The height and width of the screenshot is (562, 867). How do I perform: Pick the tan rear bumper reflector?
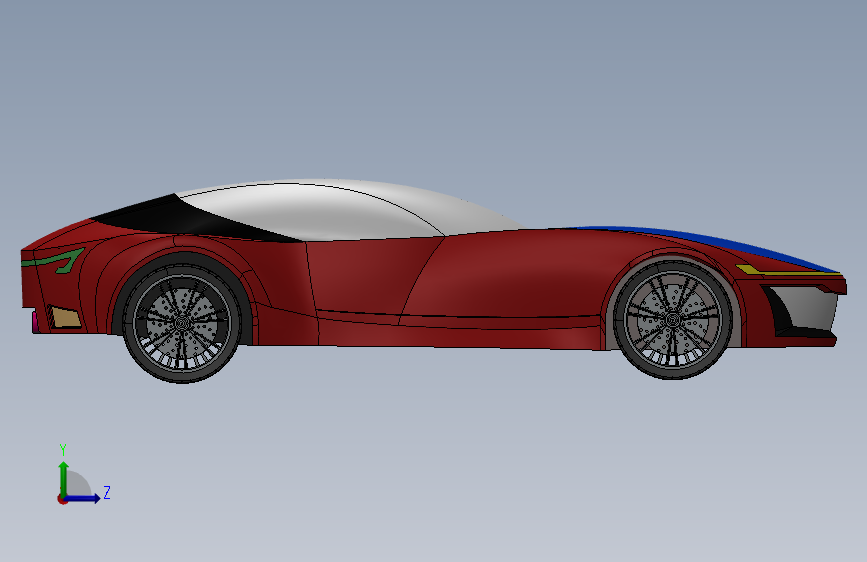64,318
